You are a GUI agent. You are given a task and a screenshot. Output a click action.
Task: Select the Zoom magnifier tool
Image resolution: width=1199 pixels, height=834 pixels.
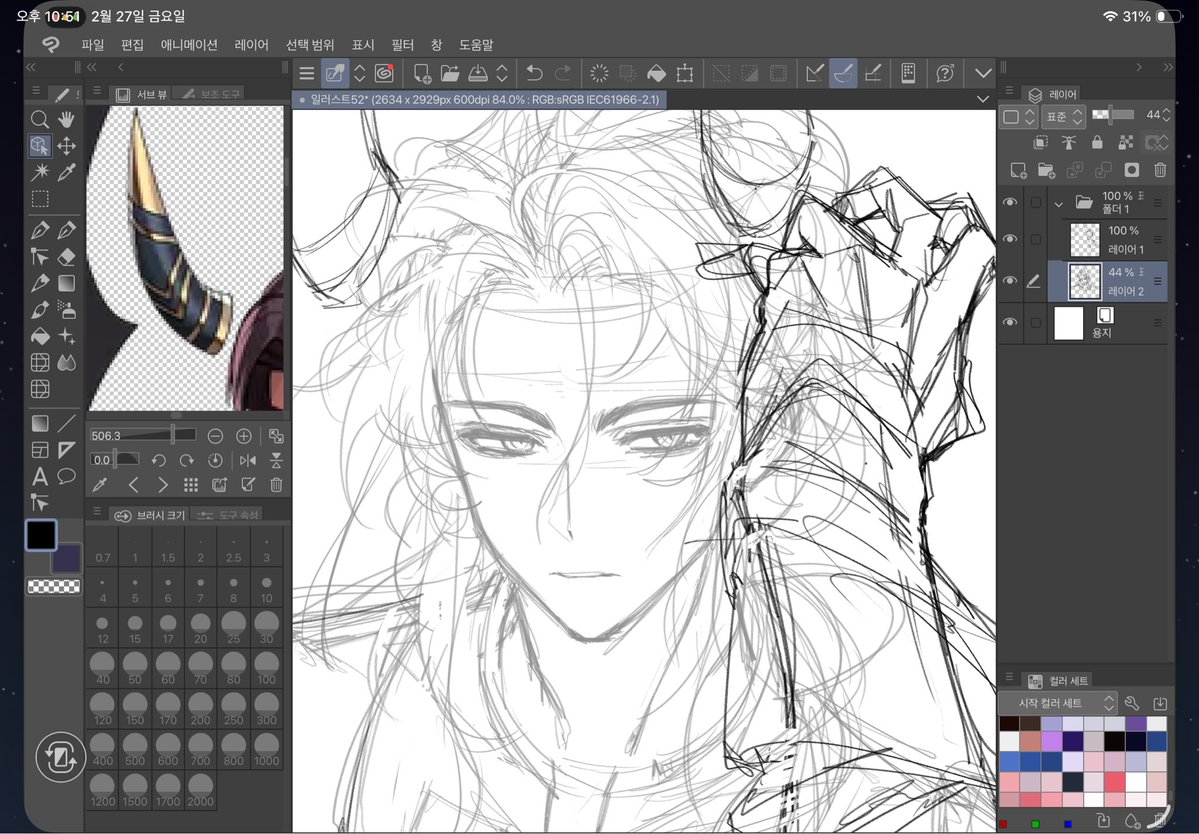pyautogui.click(x=40, y=119)
